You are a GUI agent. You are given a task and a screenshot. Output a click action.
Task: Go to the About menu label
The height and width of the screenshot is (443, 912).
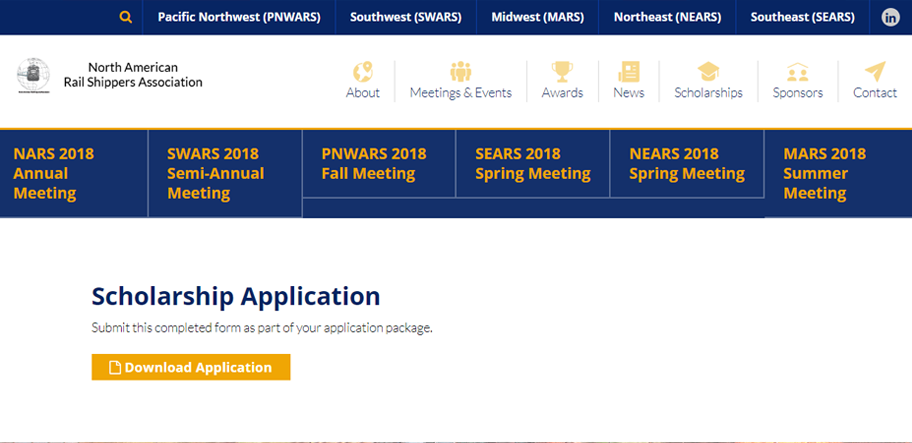363,92
